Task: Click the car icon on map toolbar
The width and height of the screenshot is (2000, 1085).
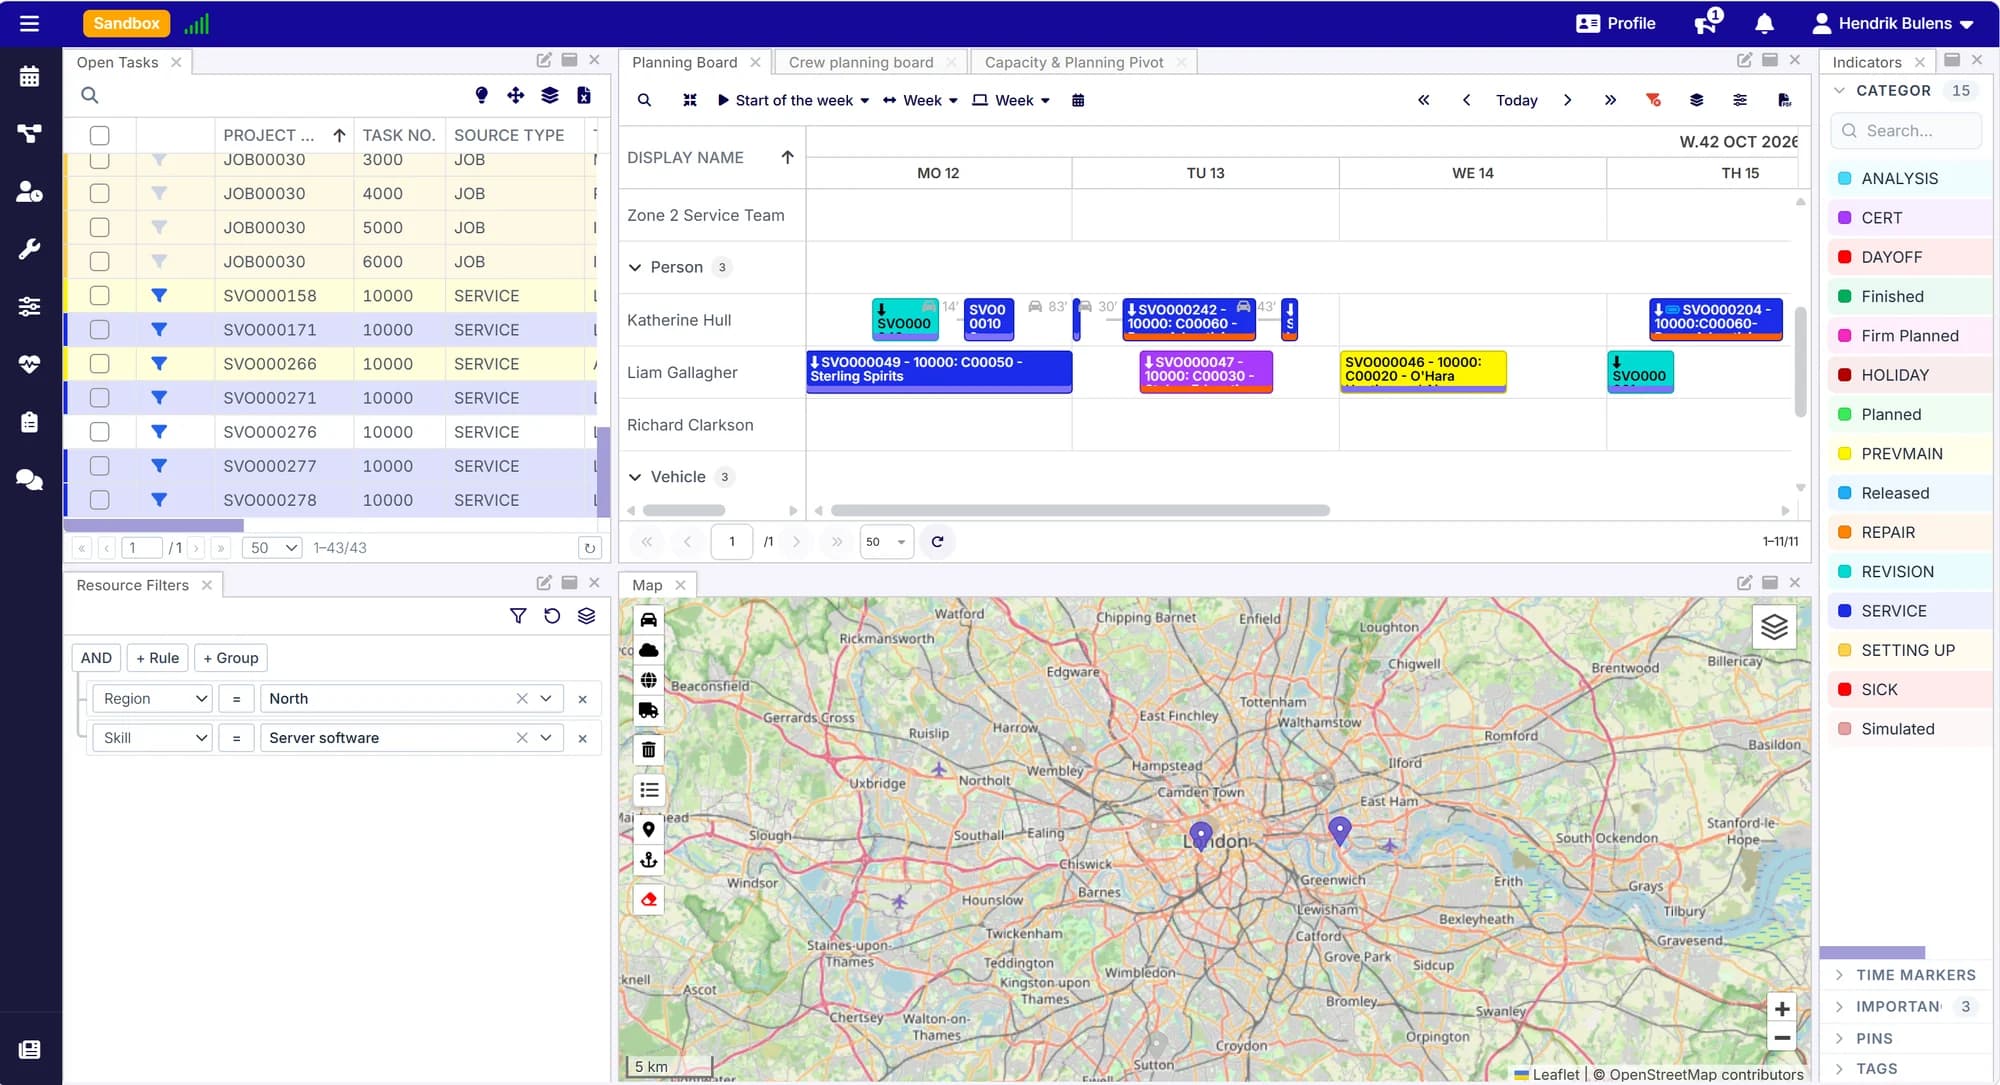Action: coord(648,620)
